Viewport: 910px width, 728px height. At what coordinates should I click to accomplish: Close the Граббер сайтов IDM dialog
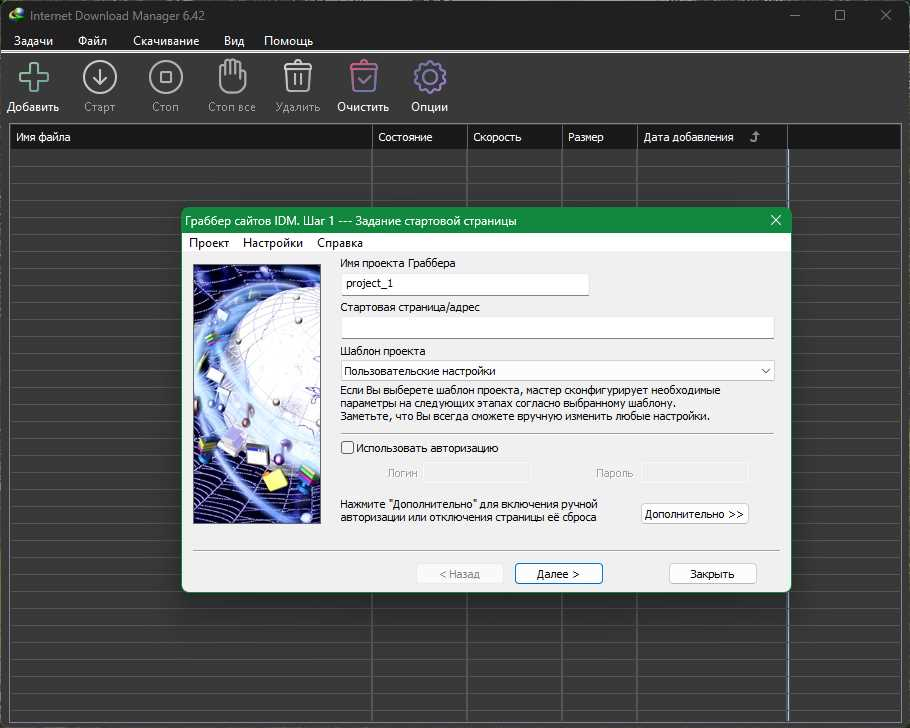(776, 221)
